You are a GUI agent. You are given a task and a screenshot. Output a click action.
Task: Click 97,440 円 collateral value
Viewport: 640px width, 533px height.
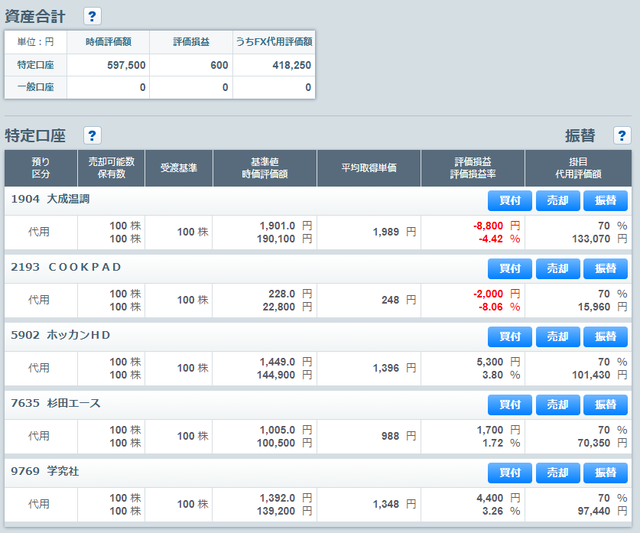coord(602,512)
